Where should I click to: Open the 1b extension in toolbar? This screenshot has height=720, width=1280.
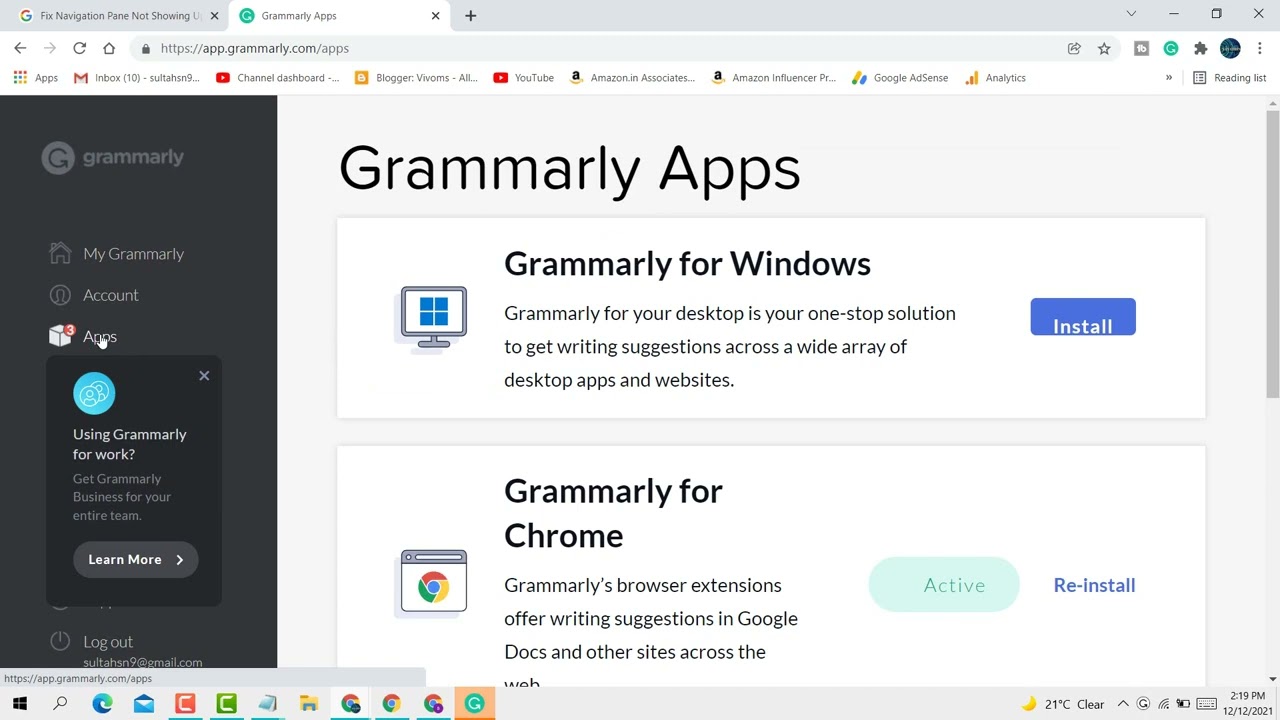click(x=1141, y=48)
